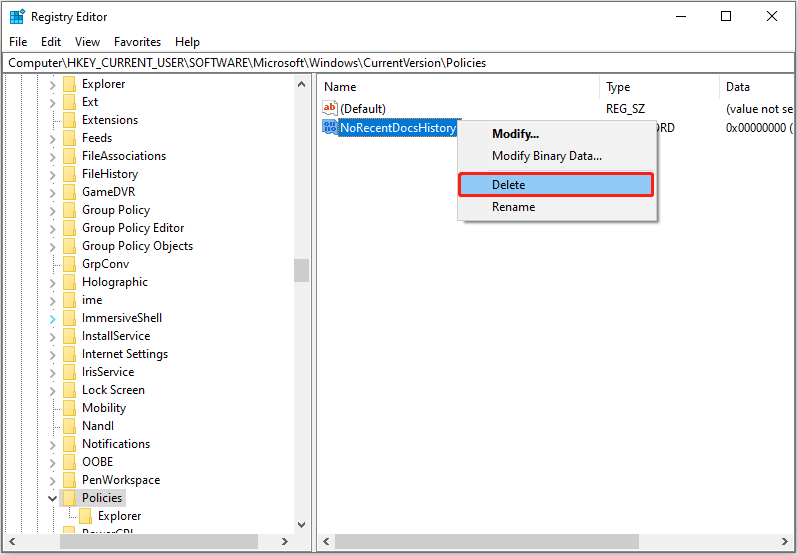
Task: Collapse the Policies key
Action: click(52, 499)
